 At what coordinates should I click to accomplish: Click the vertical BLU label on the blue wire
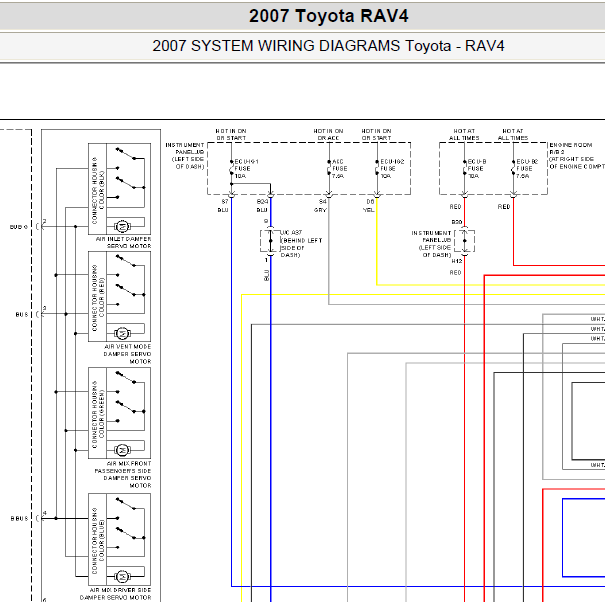pos(266,275)
